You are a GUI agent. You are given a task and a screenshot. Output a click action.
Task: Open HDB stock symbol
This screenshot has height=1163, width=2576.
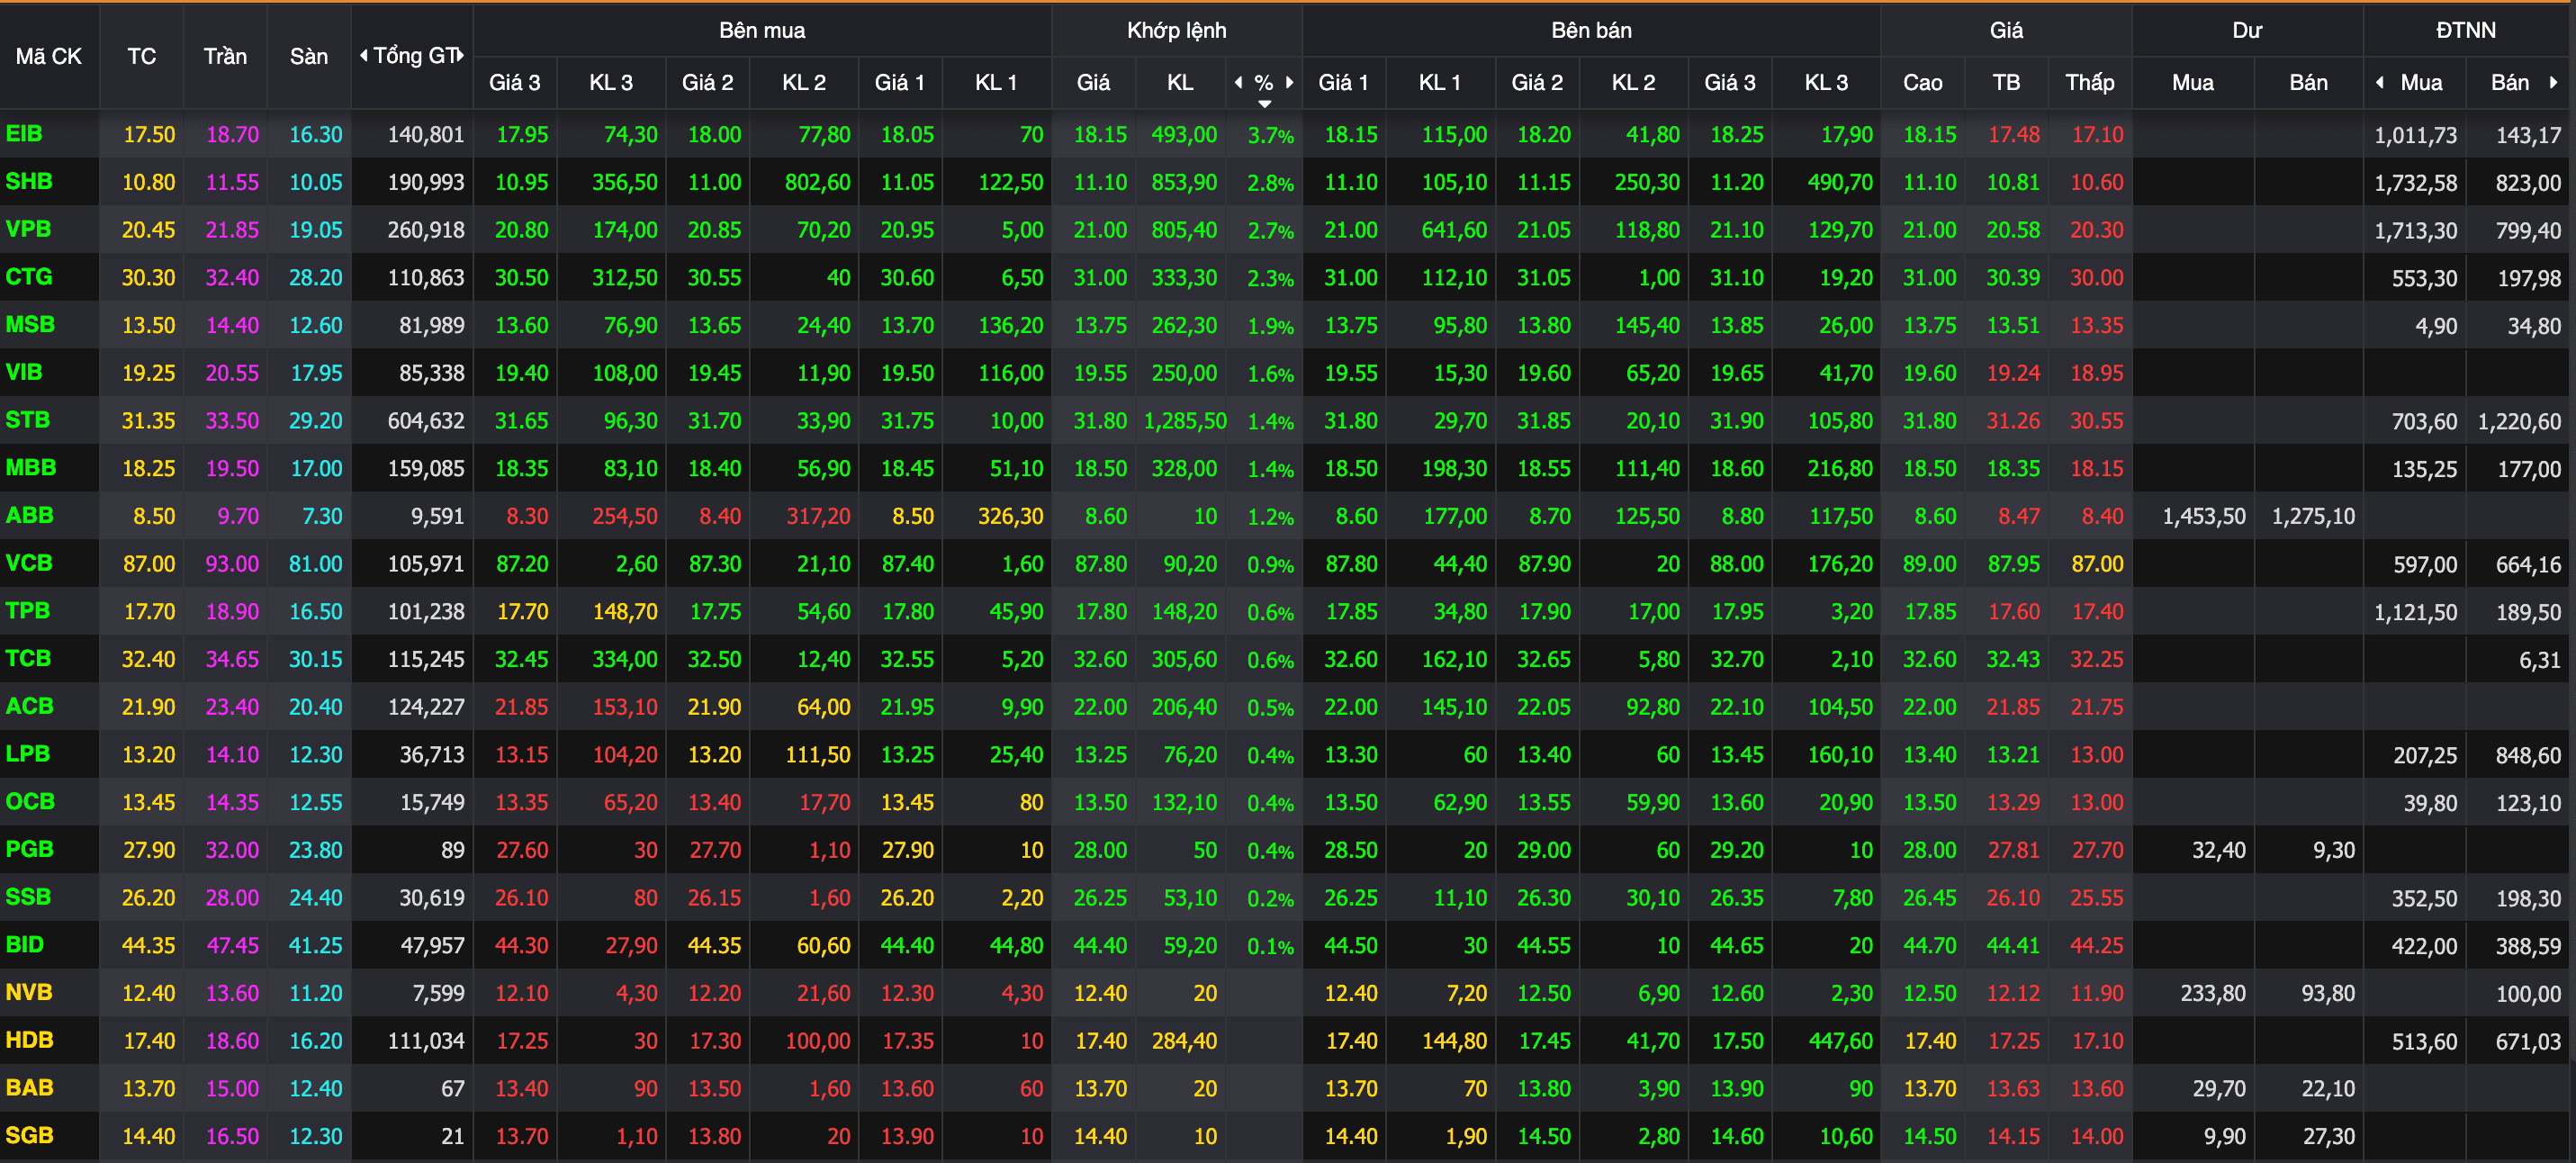[29, 1040]
